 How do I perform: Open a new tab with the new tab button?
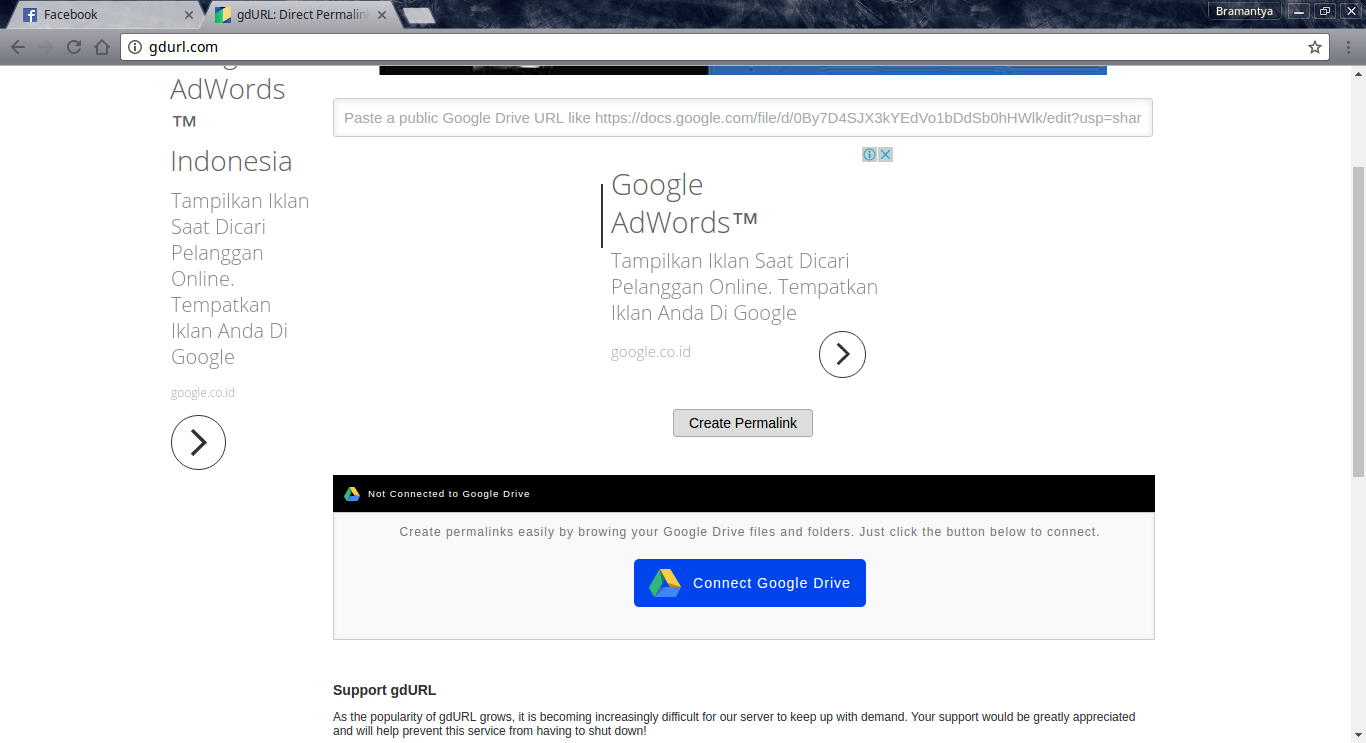point(418,15)
